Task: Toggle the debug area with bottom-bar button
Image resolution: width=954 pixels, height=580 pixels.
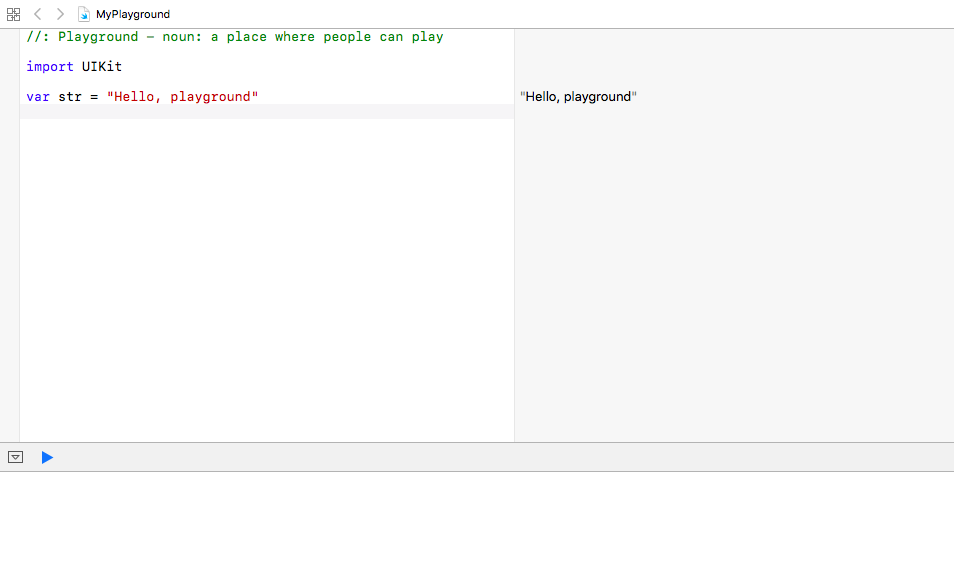Action: point(15,457)
